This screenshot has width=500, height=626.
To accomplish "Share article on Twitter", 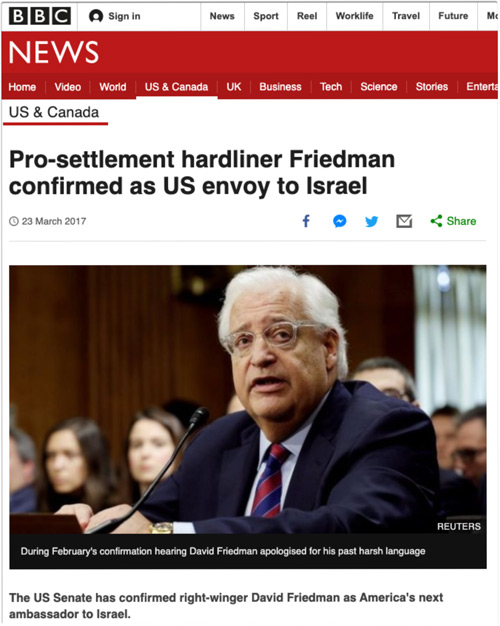I will pos(371,222).
